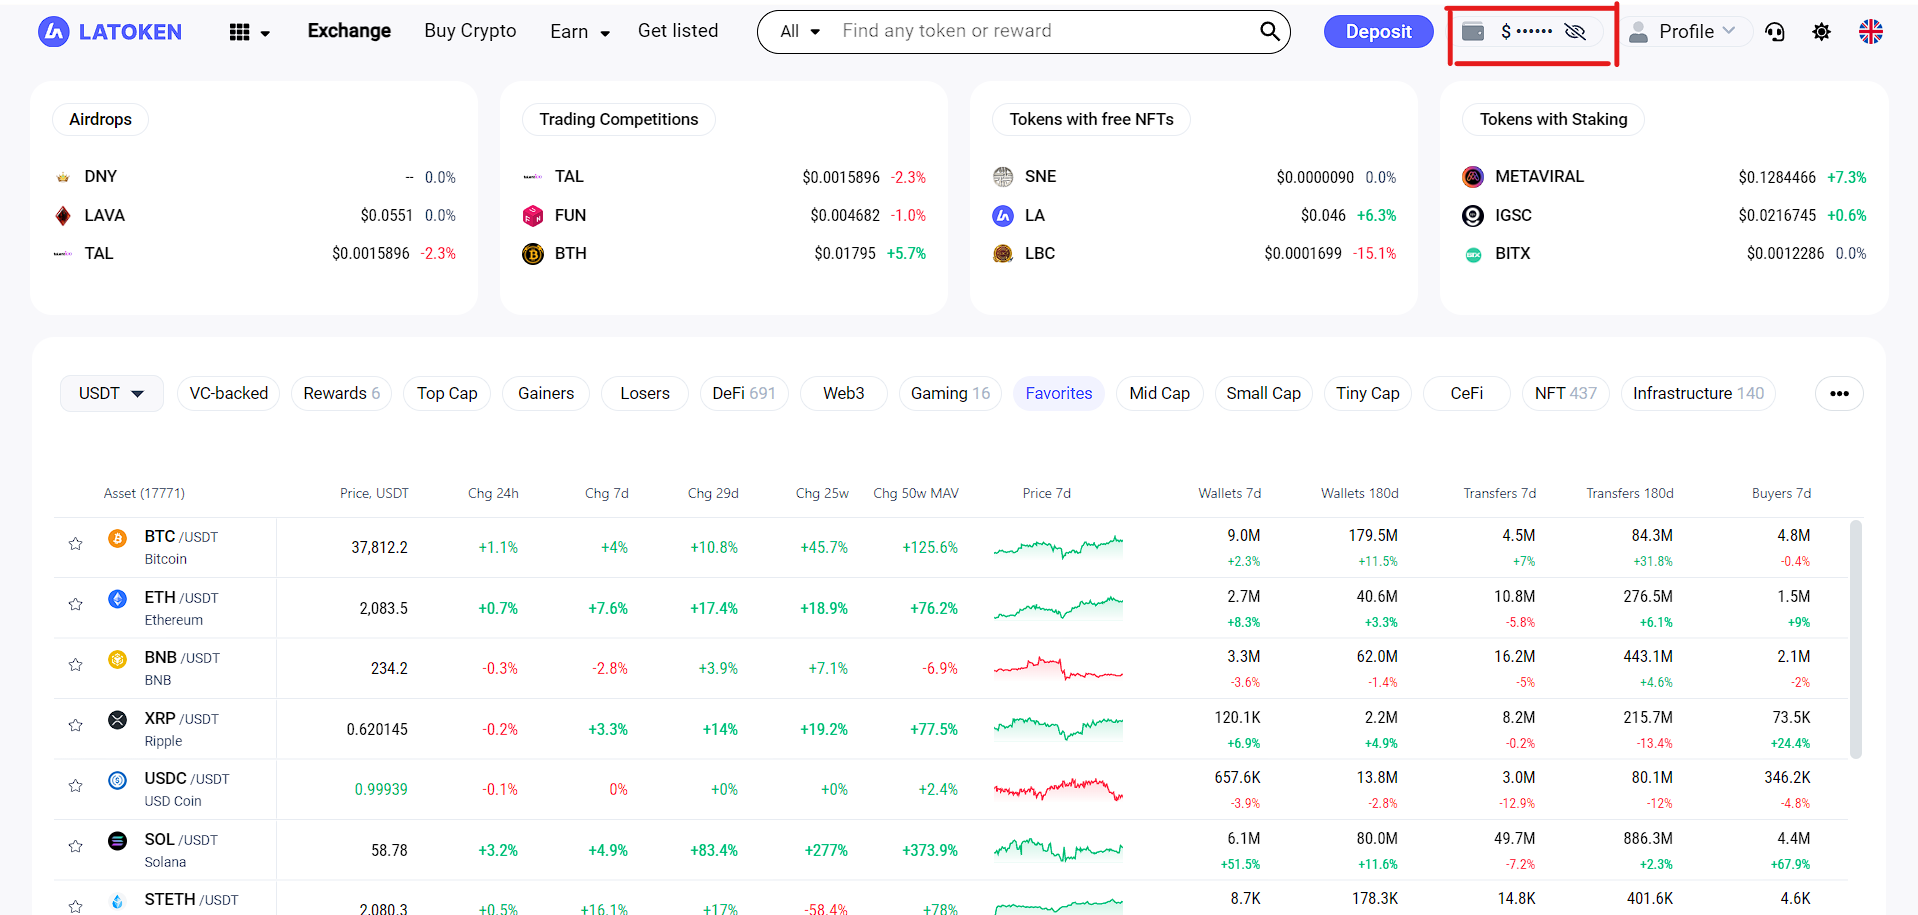Viewport: 1918px width, 915px height.
Task: Toggle hidden balance eye icon
Action: coord(1575,32)
